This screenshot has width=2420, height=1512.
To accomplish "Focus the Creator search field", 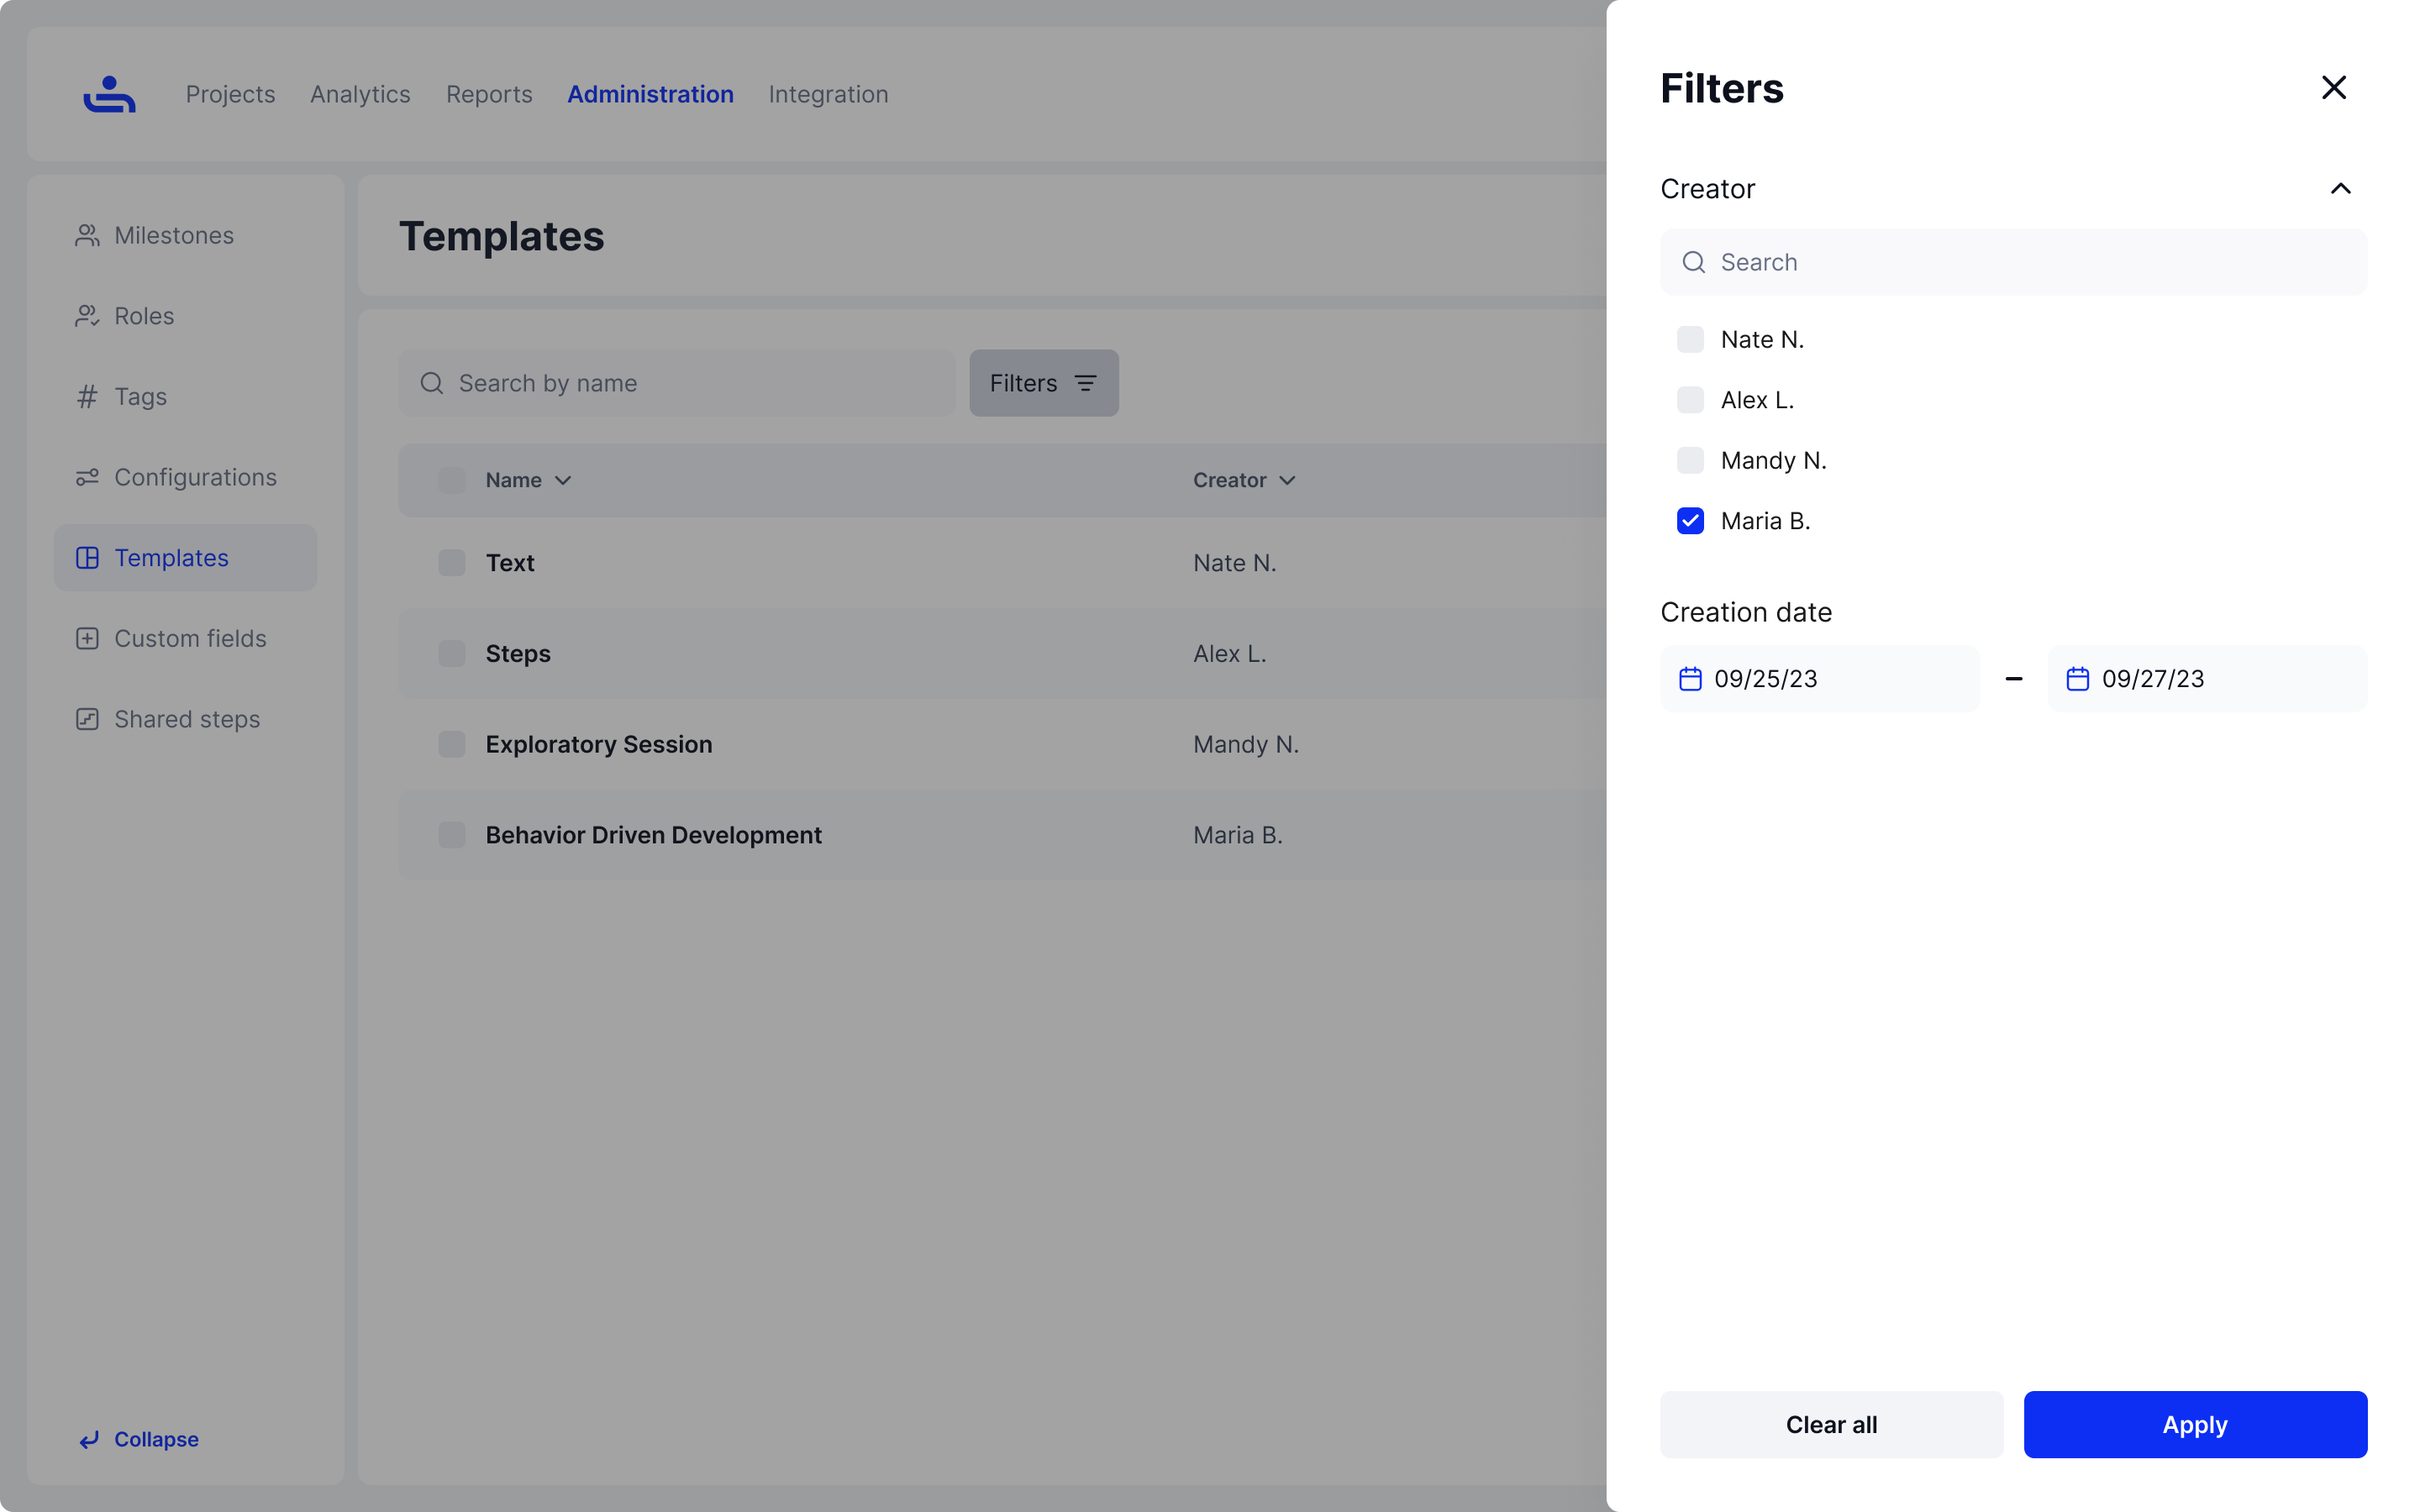I will click(x=2030, y=262).
